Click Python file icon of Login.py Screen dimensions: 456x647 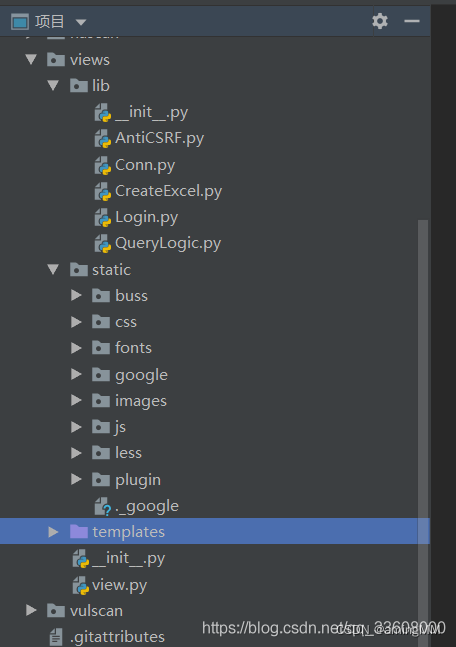pyautogui.click(x=103, y=217)
